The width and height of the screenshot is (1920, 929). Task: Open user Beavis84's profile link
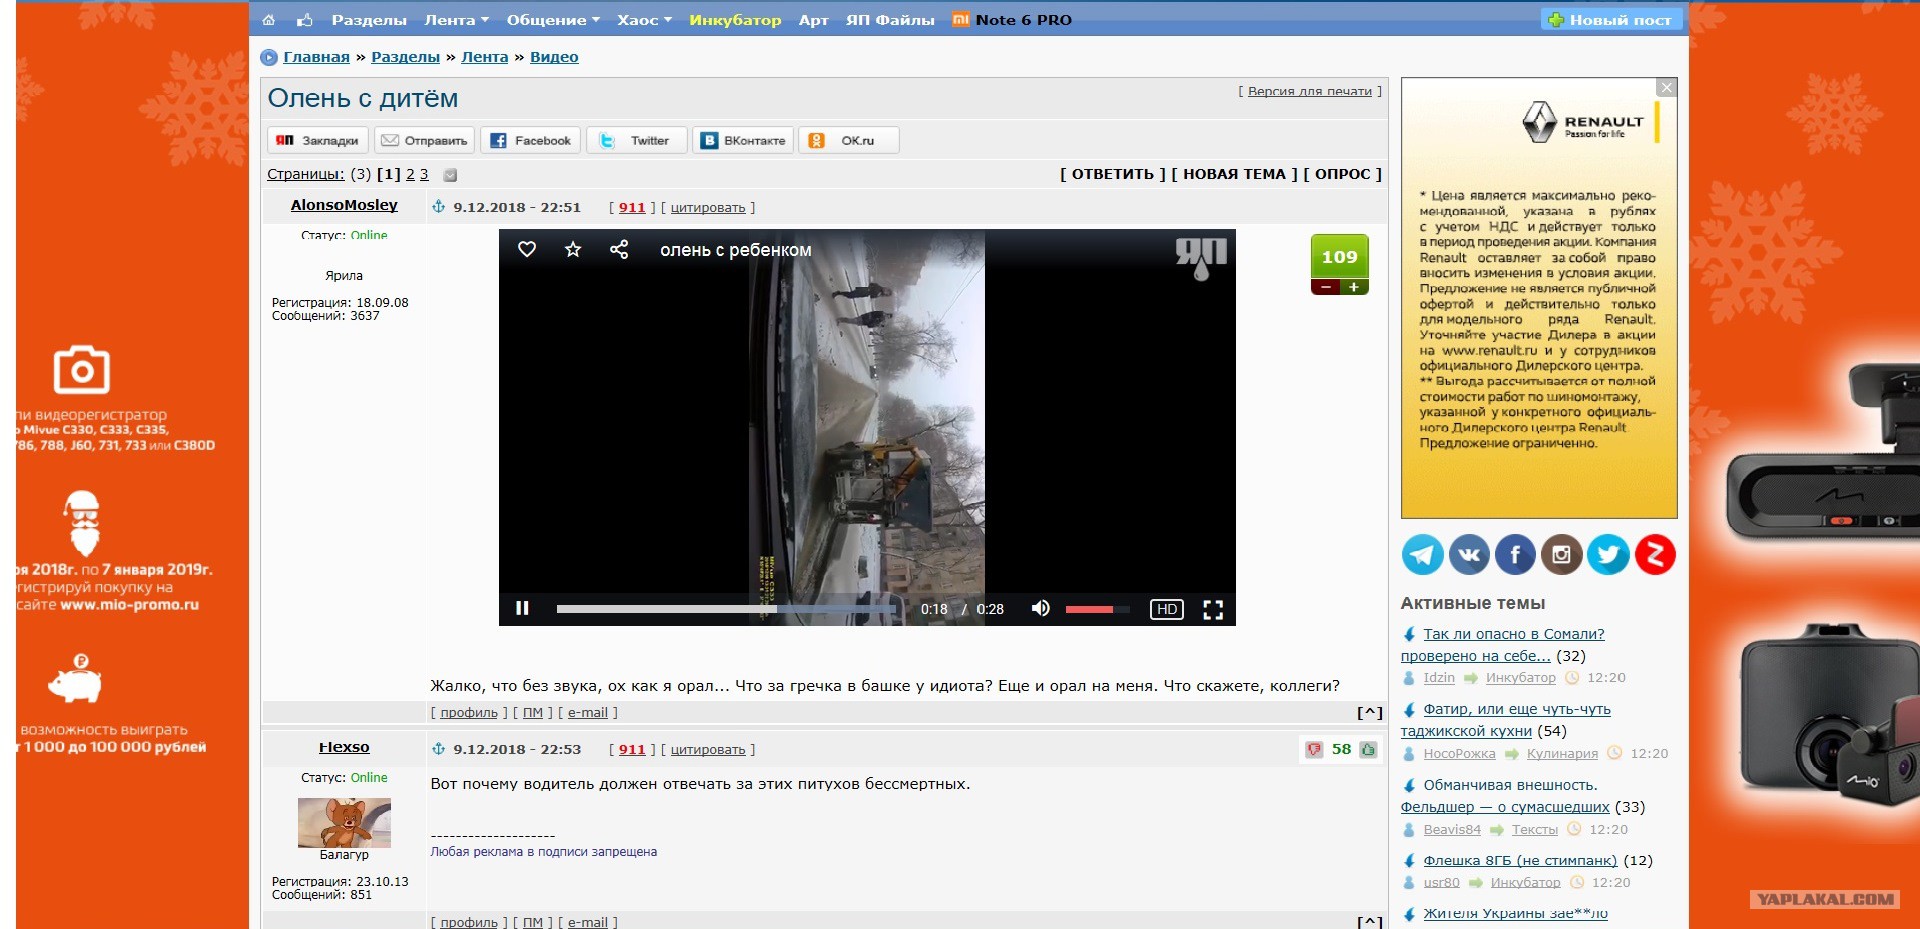pyautogui.click(x=1452, y=830)
